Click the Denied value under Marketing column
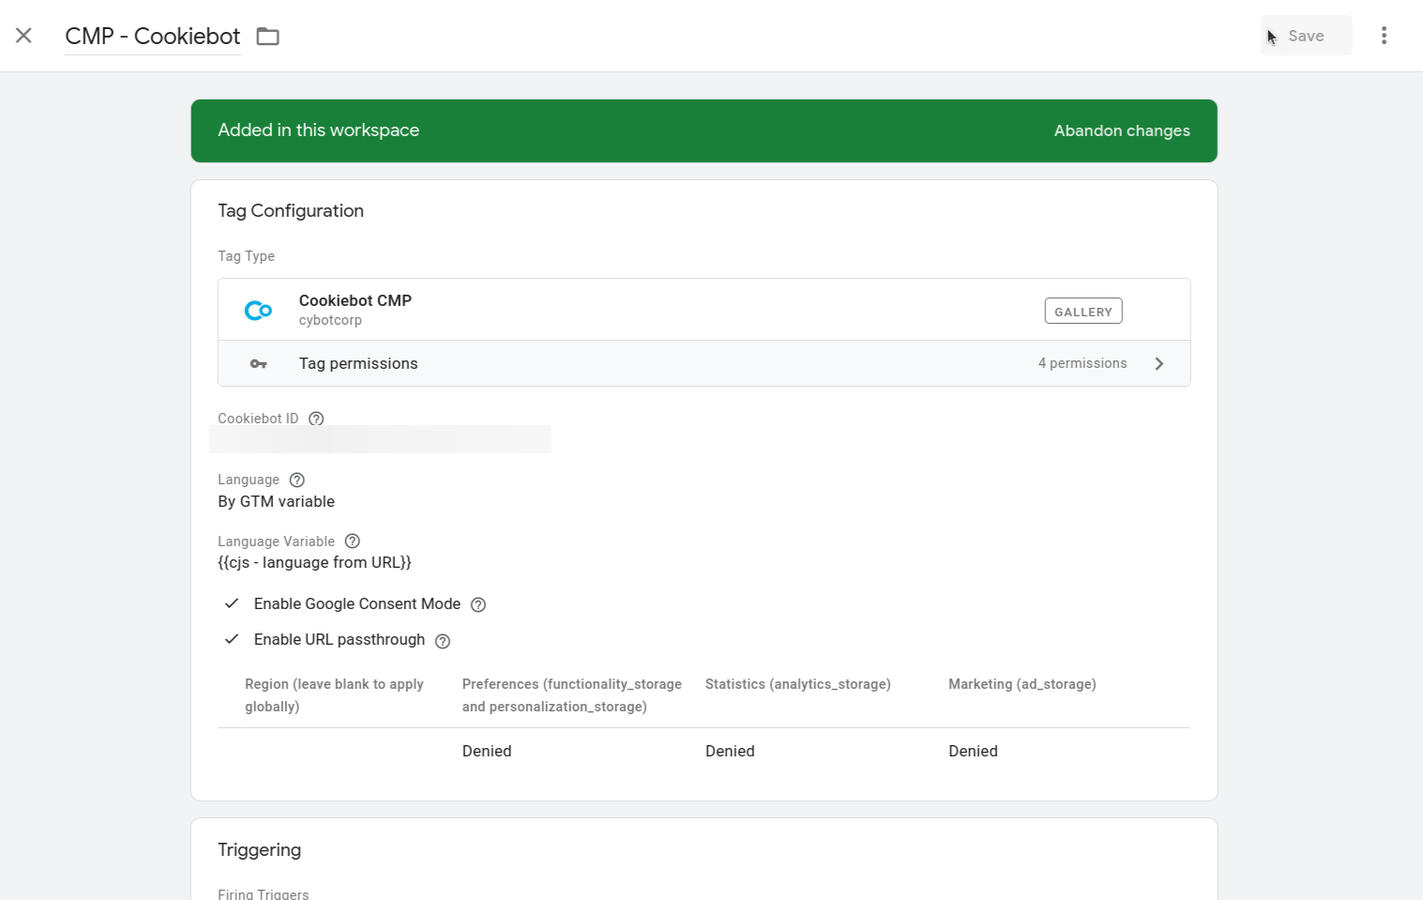The height and width of the screenshot is (900, 1423). (973, 751)
